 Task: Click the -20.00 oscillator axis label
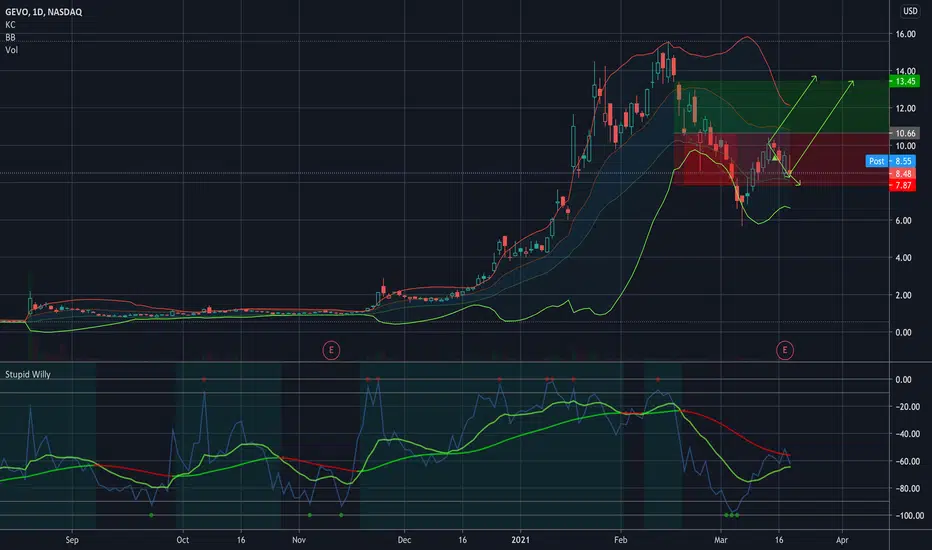(907, 407)
